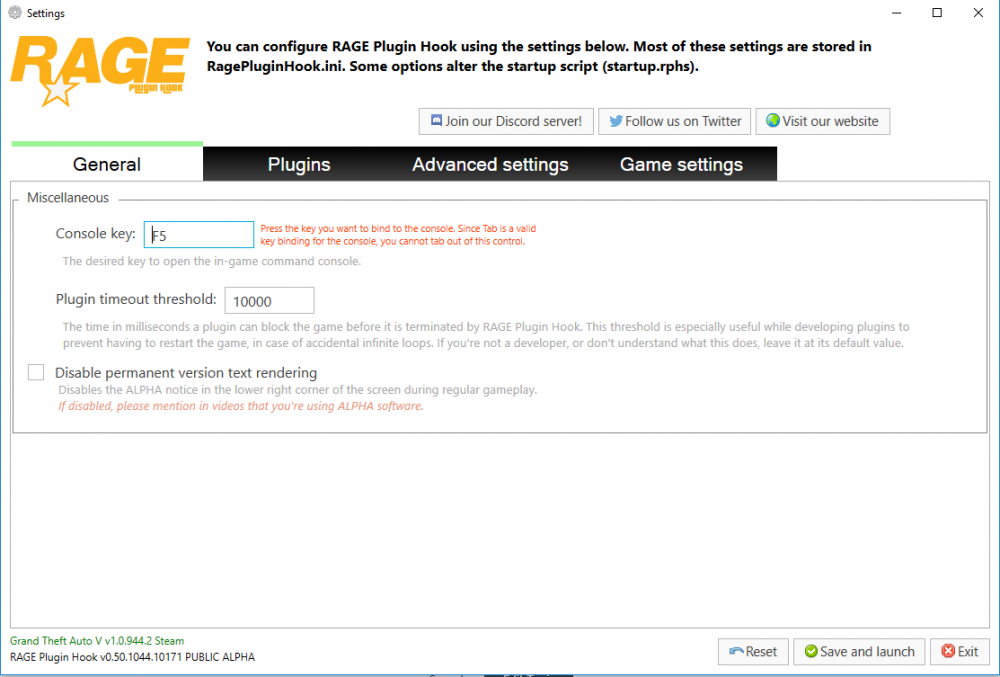
Task: Click the Disable permanent version text rendering label
Action: (186, 373)
